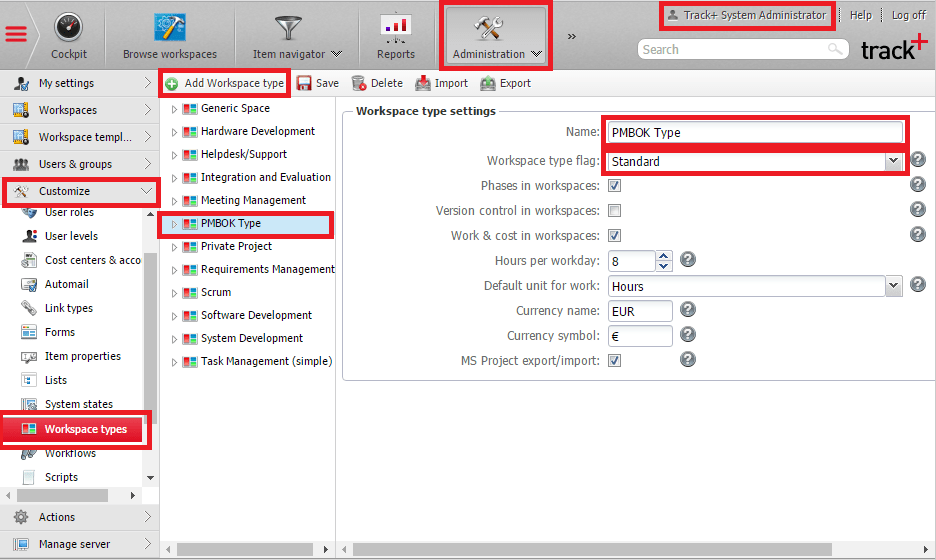Image resolution: width=936 pixels, height=560 pixels.
Task: Click help icon beside Work & cost
Action: point(918,235)
